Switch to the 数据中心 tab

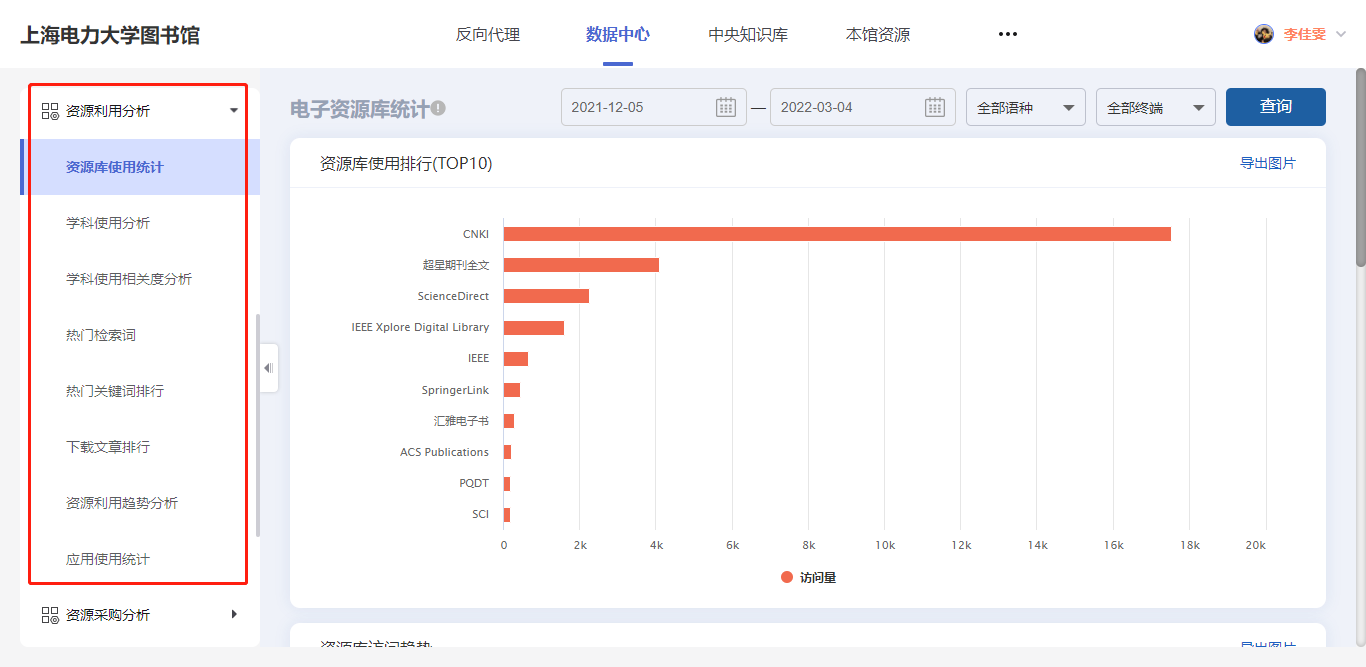coord(618,34)
